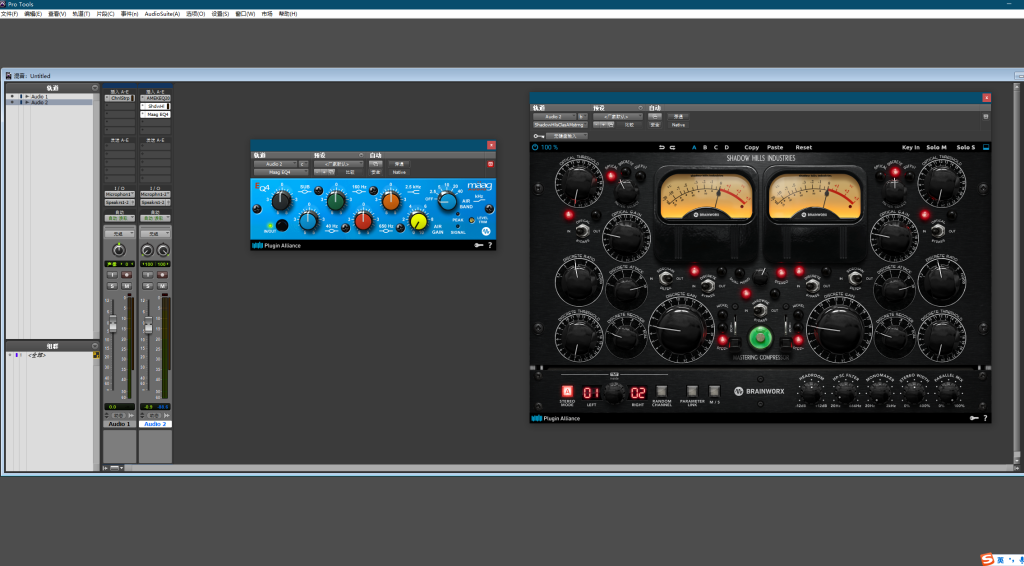This screenshot has height=566, width=1024.
Task: Click Solo M in Shadow Hills toolbar
Action: [x=936, y=148]
